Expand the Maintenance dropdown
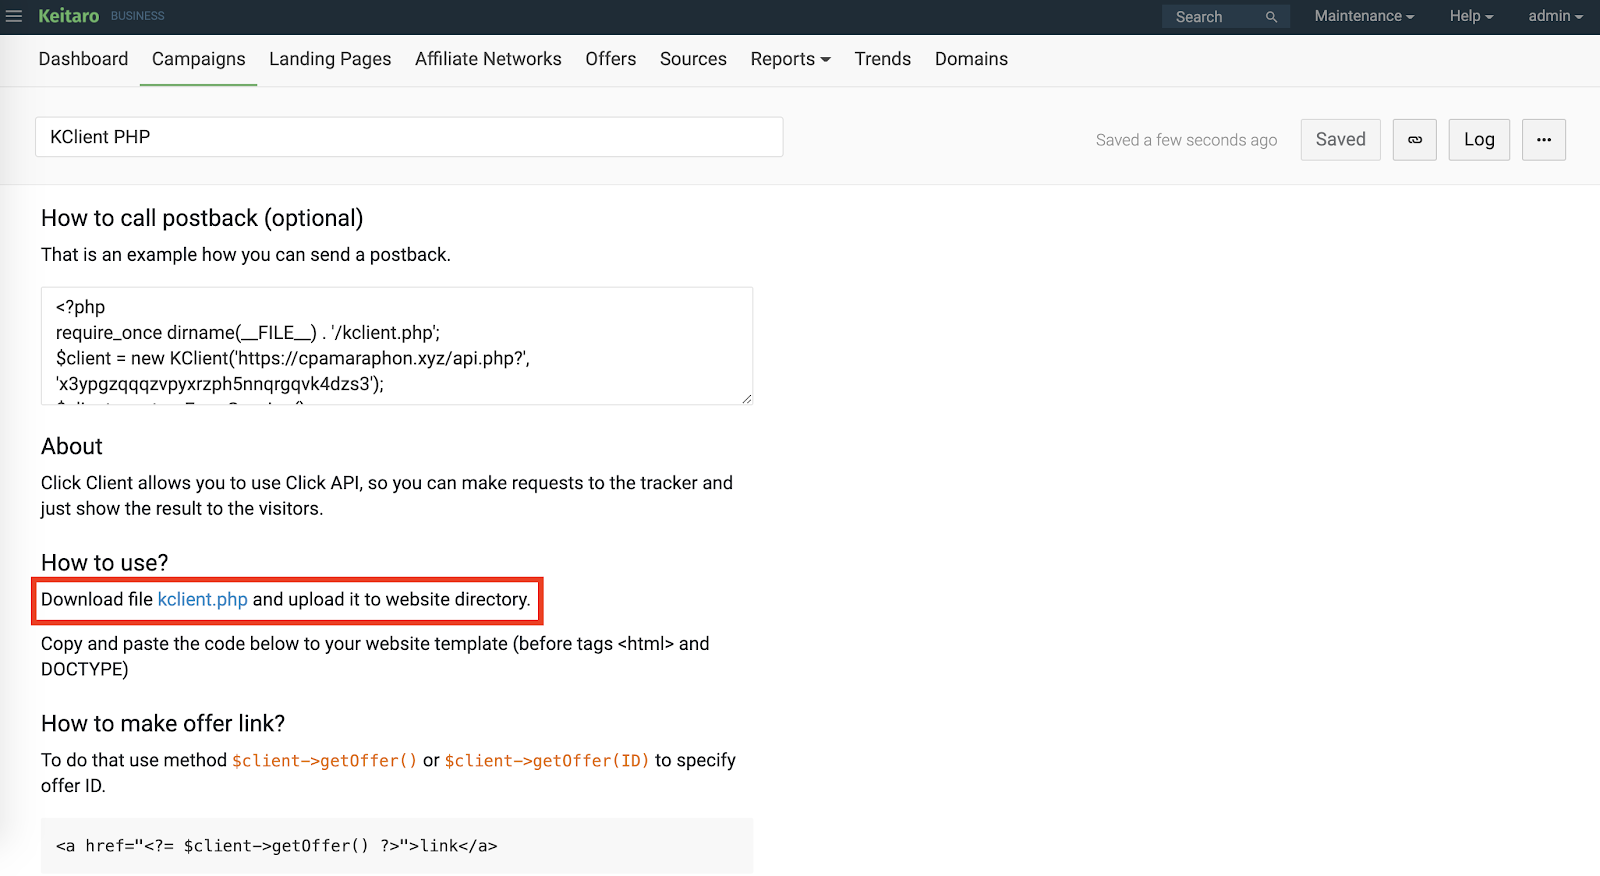This screenshot has height=876, width=1600. coord(1364,16)
